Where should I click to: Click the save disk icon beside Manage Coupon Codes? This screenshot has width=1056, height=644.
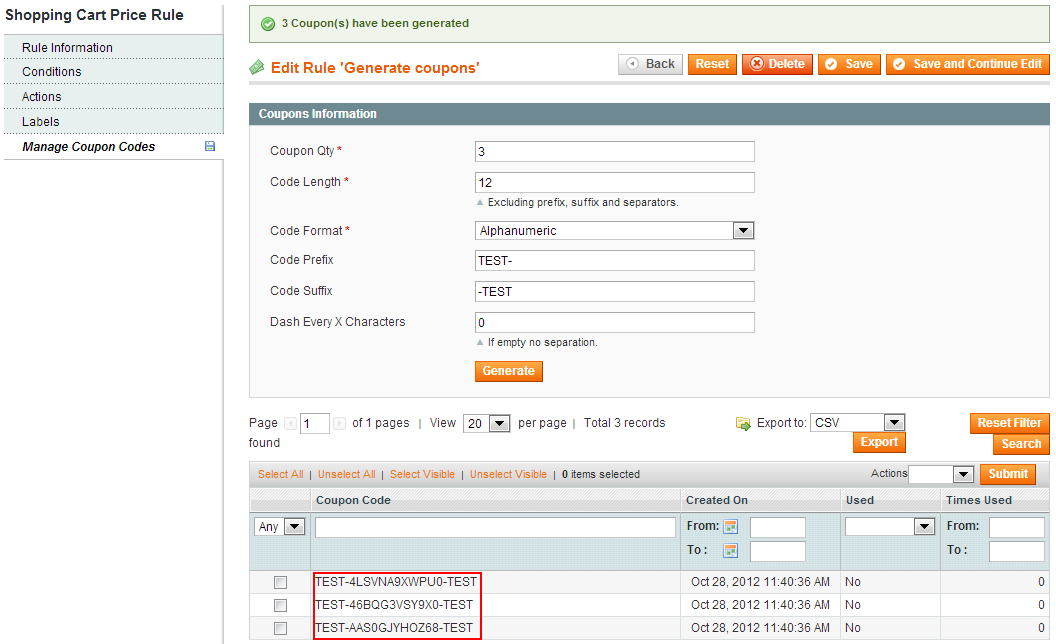click(x=210, y=146)
